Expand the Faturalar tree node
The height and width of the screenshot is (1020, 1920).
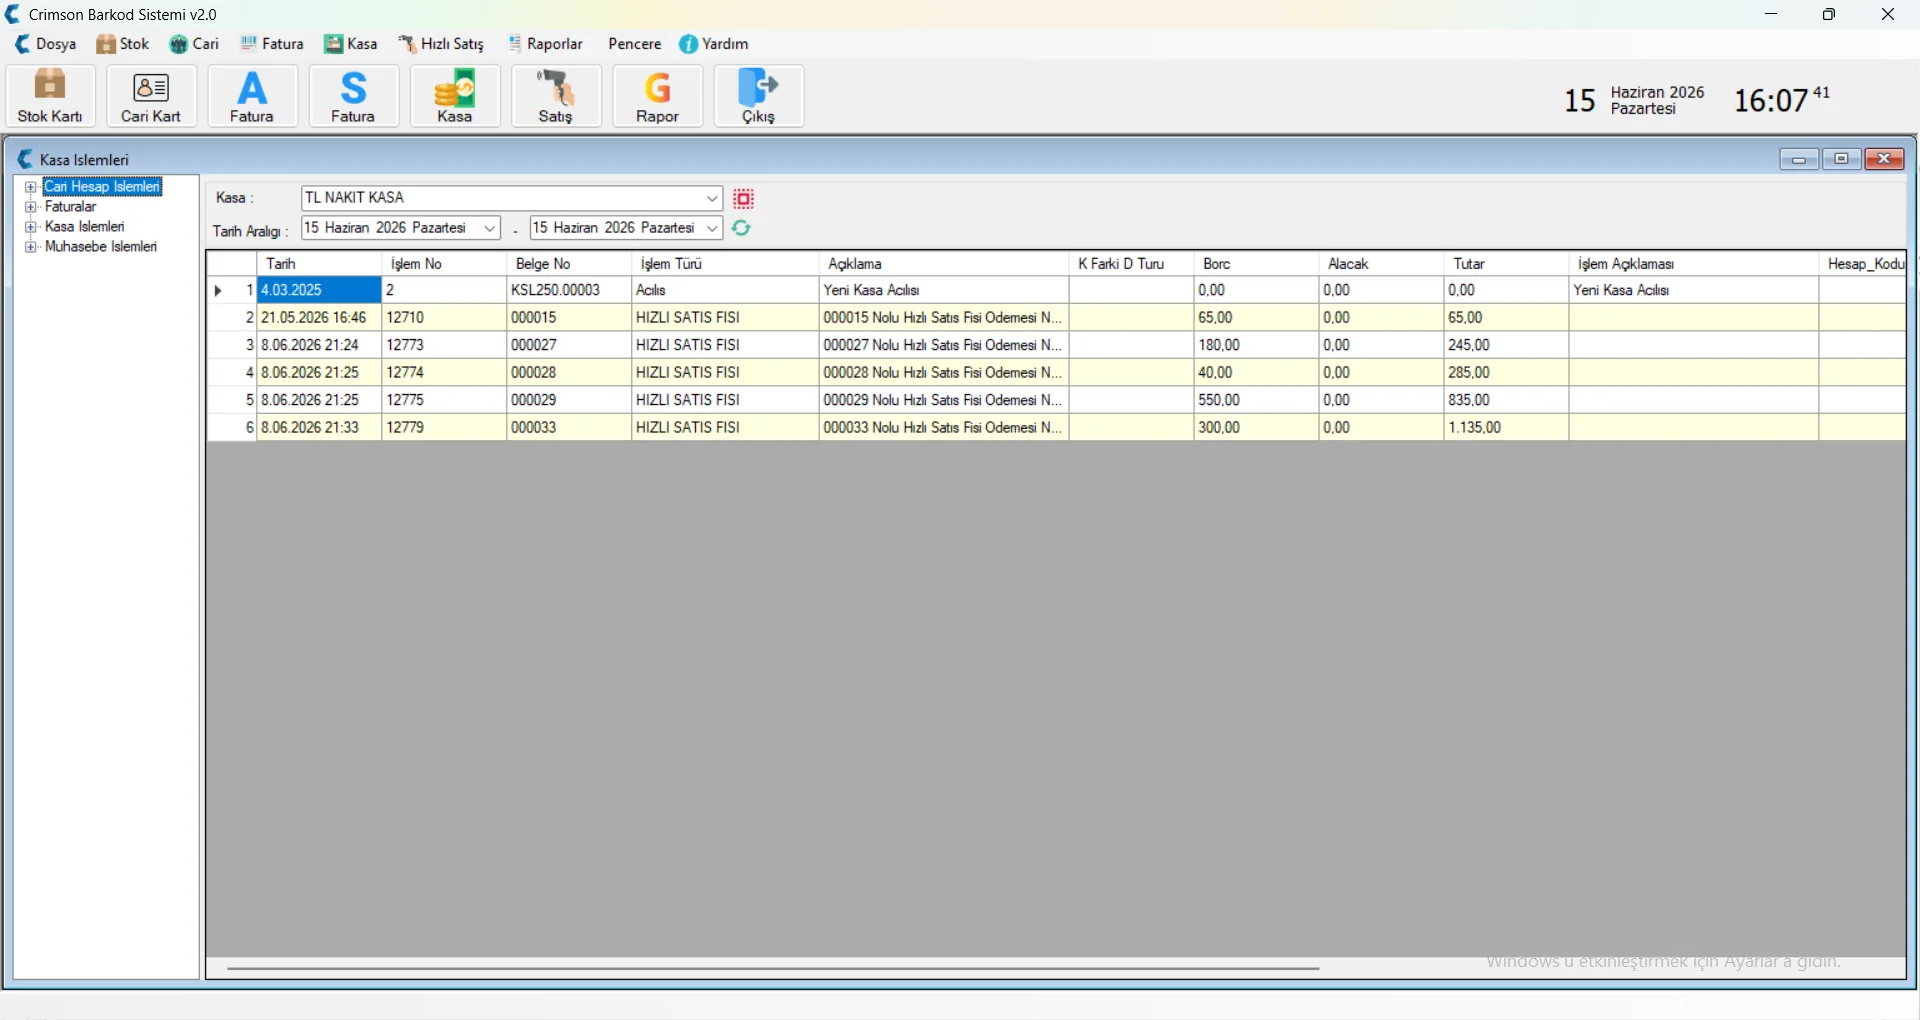click(x=31, y=207)
